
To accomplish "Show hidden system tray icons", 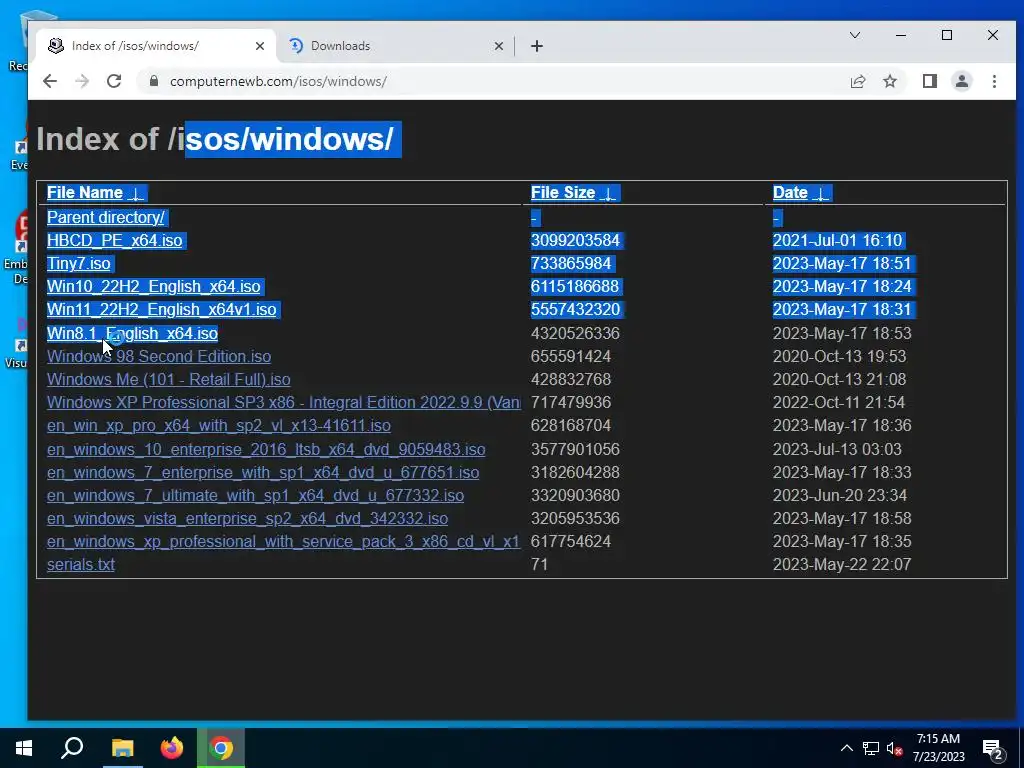I will click(x=846, y=748).
